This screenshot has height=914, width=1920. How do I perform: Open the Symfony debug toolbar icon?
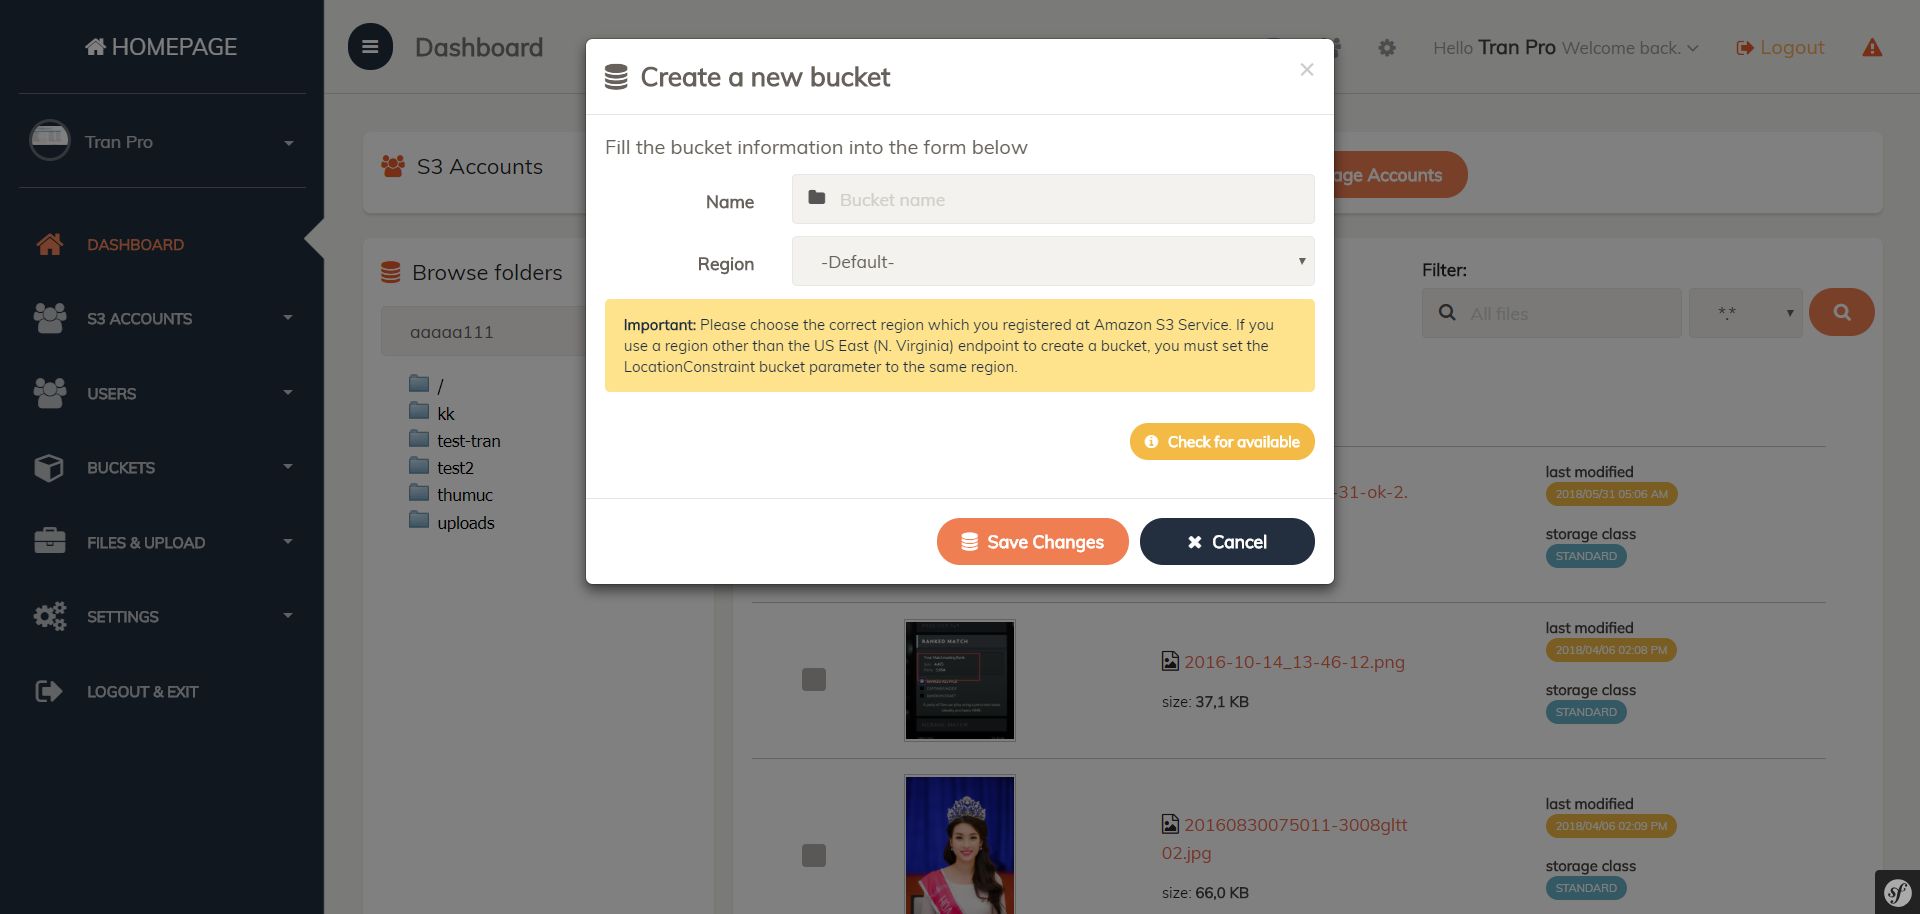pos(1897,892)
